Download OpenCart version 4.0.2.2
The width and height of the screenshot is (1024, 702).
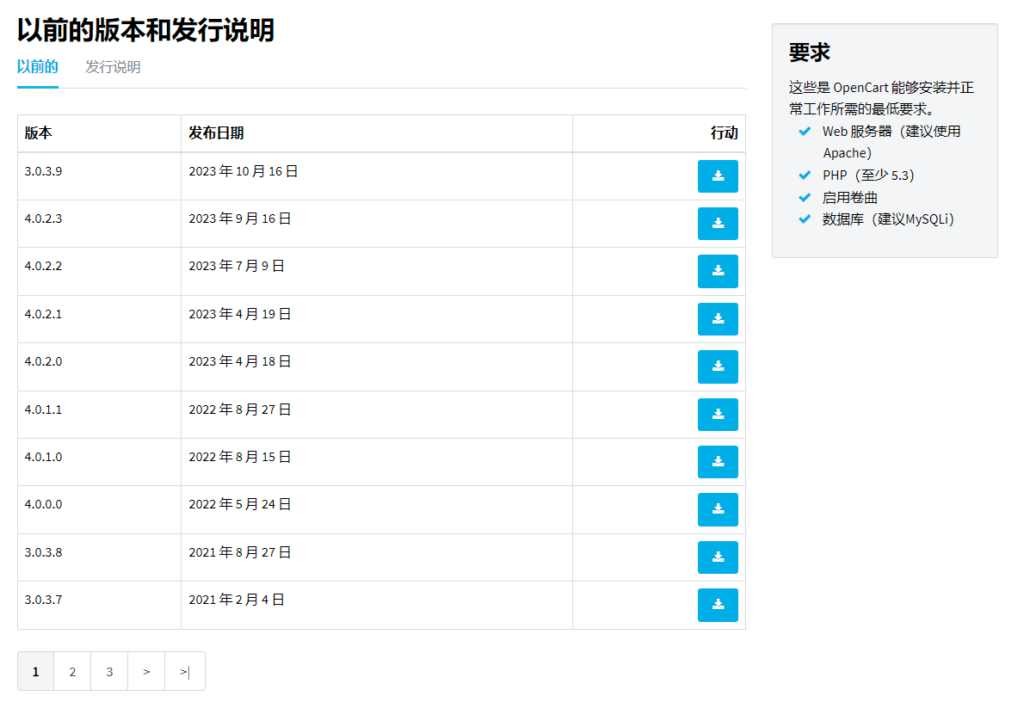pos(717,271)
